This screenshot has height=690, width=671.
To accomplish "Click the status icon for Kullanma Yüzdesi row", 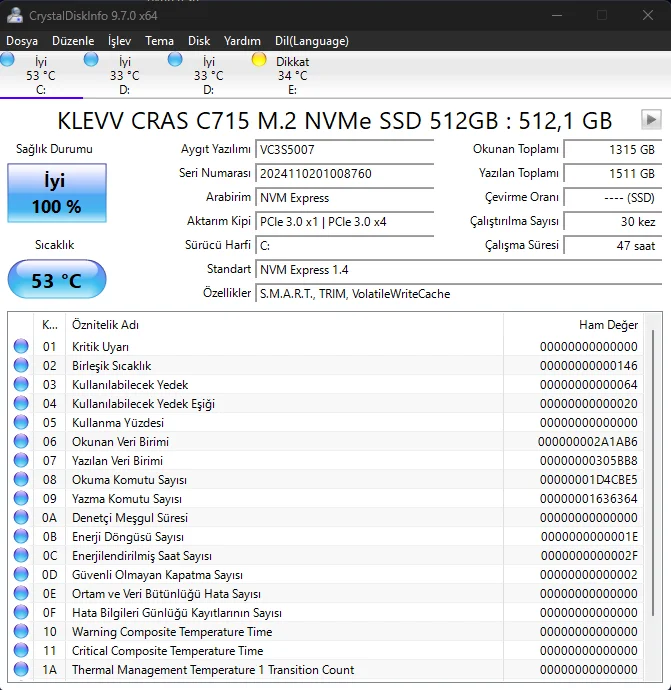I will click(21, 422).
